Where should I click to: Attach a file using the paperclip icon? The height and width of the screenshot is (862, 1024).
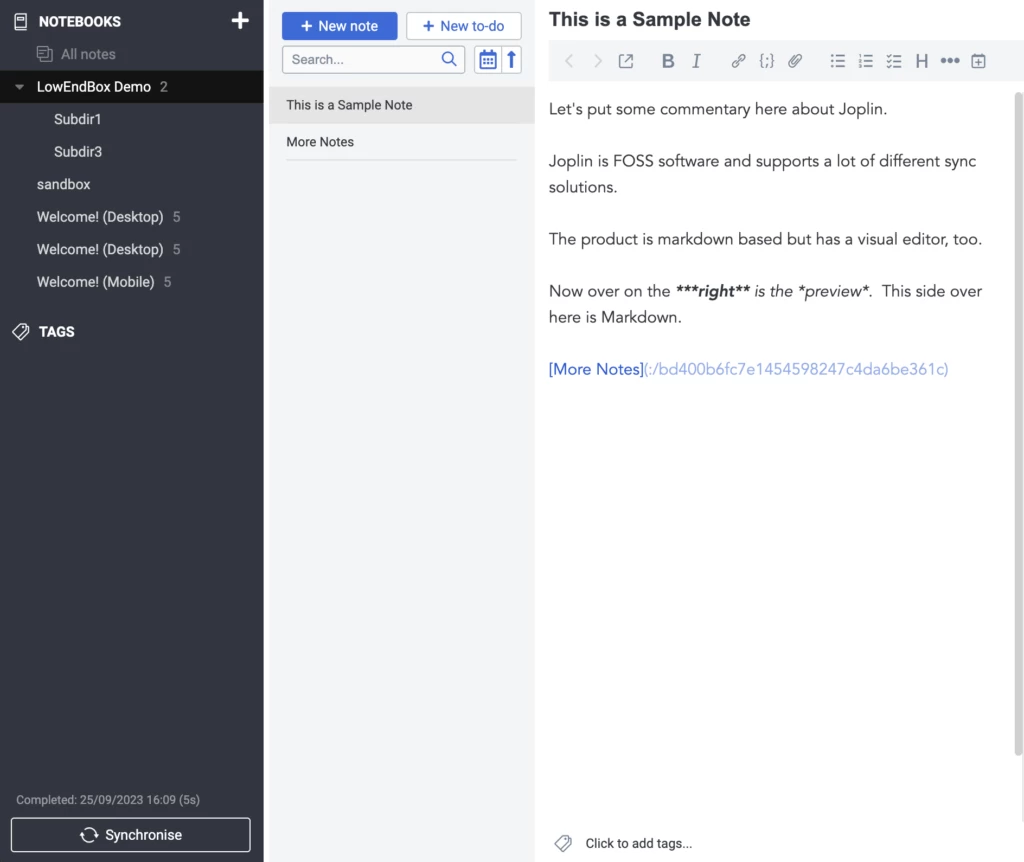coord(795,61)
